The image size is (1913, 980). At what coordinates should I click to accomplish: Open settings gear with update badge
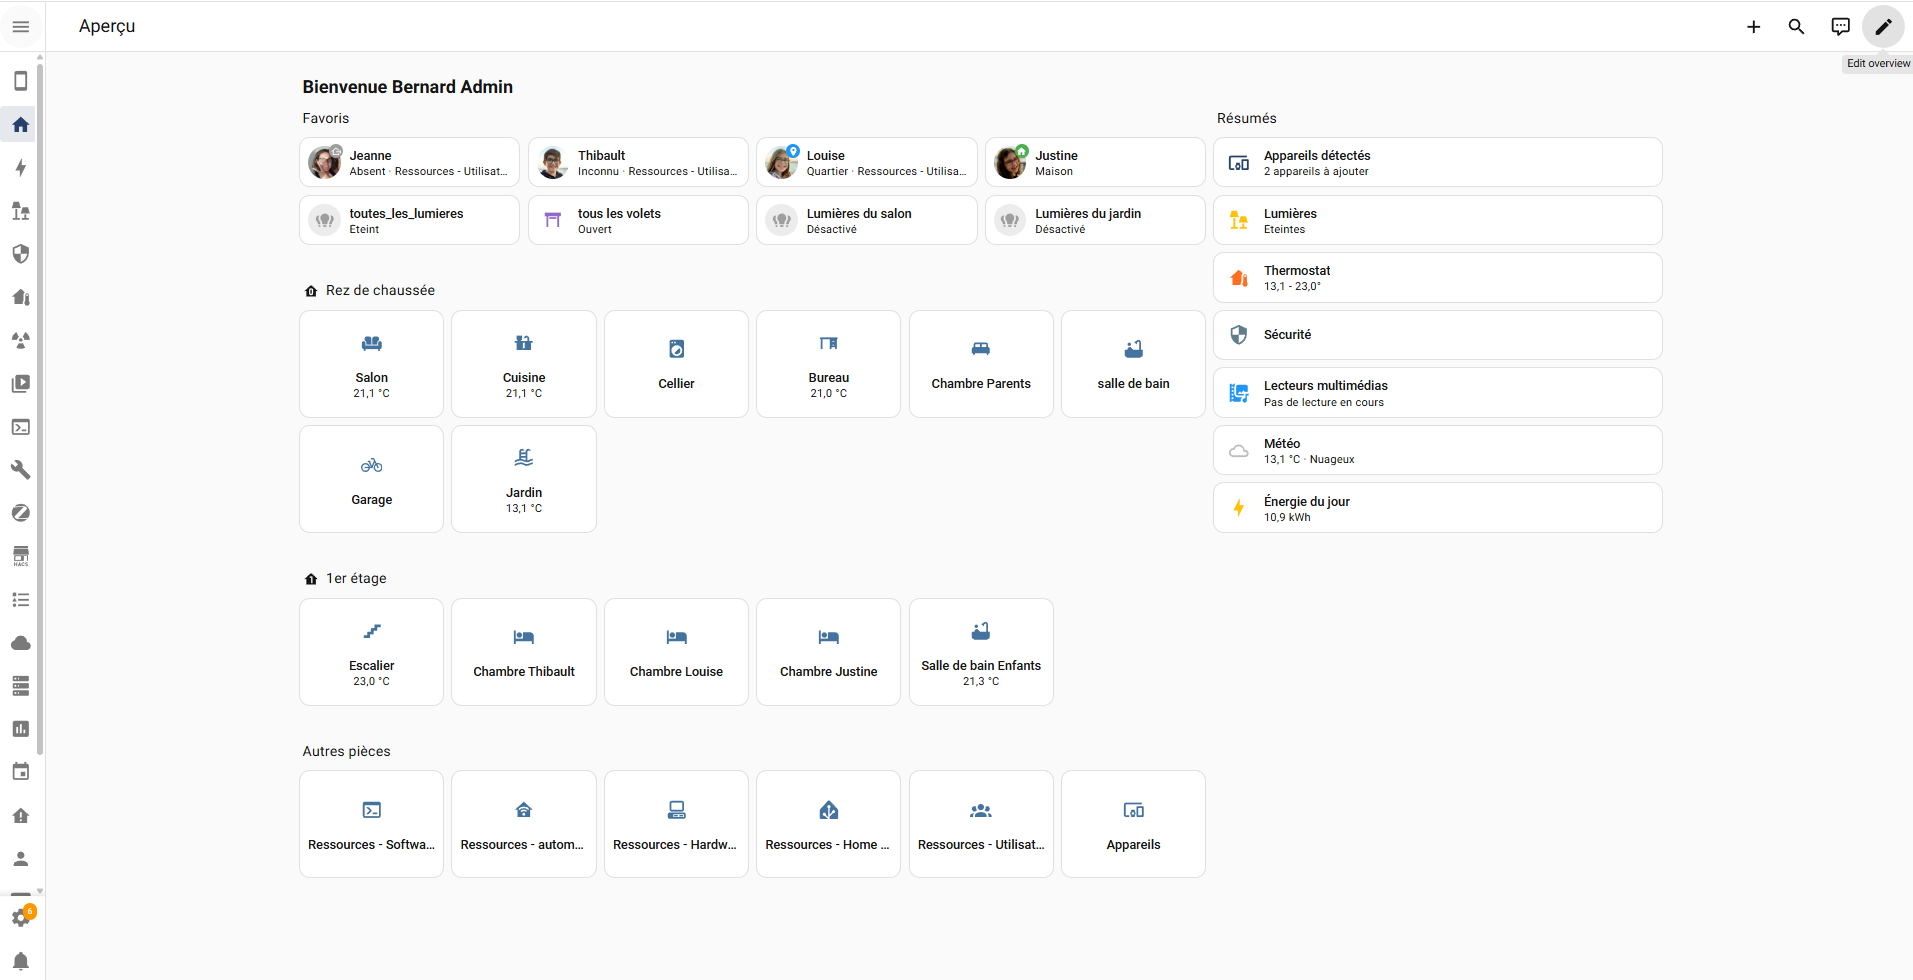click(x=21, y=917)
